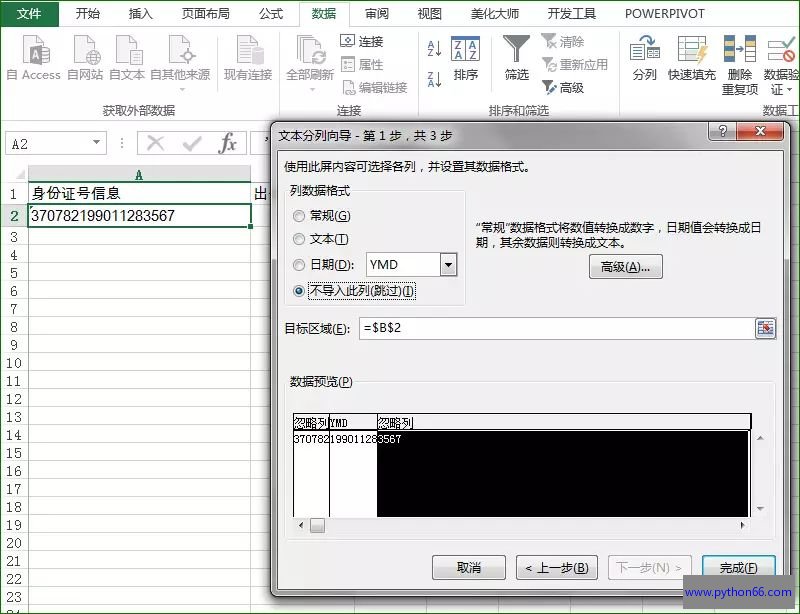This screenshot has height=614, width=800.
Task: Click the Flash Fill (快速填充) icon
Action: (692, 52)
